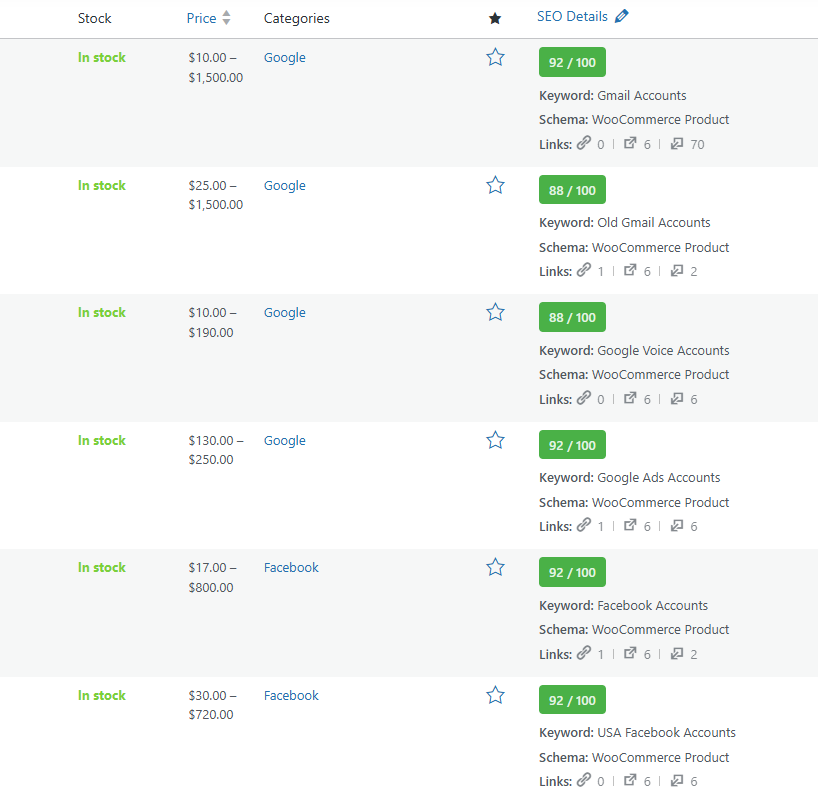Viewport: 818px width, 804px height.
Task: Open Google category for Gmail Accounts row
Action: point(285,58)
